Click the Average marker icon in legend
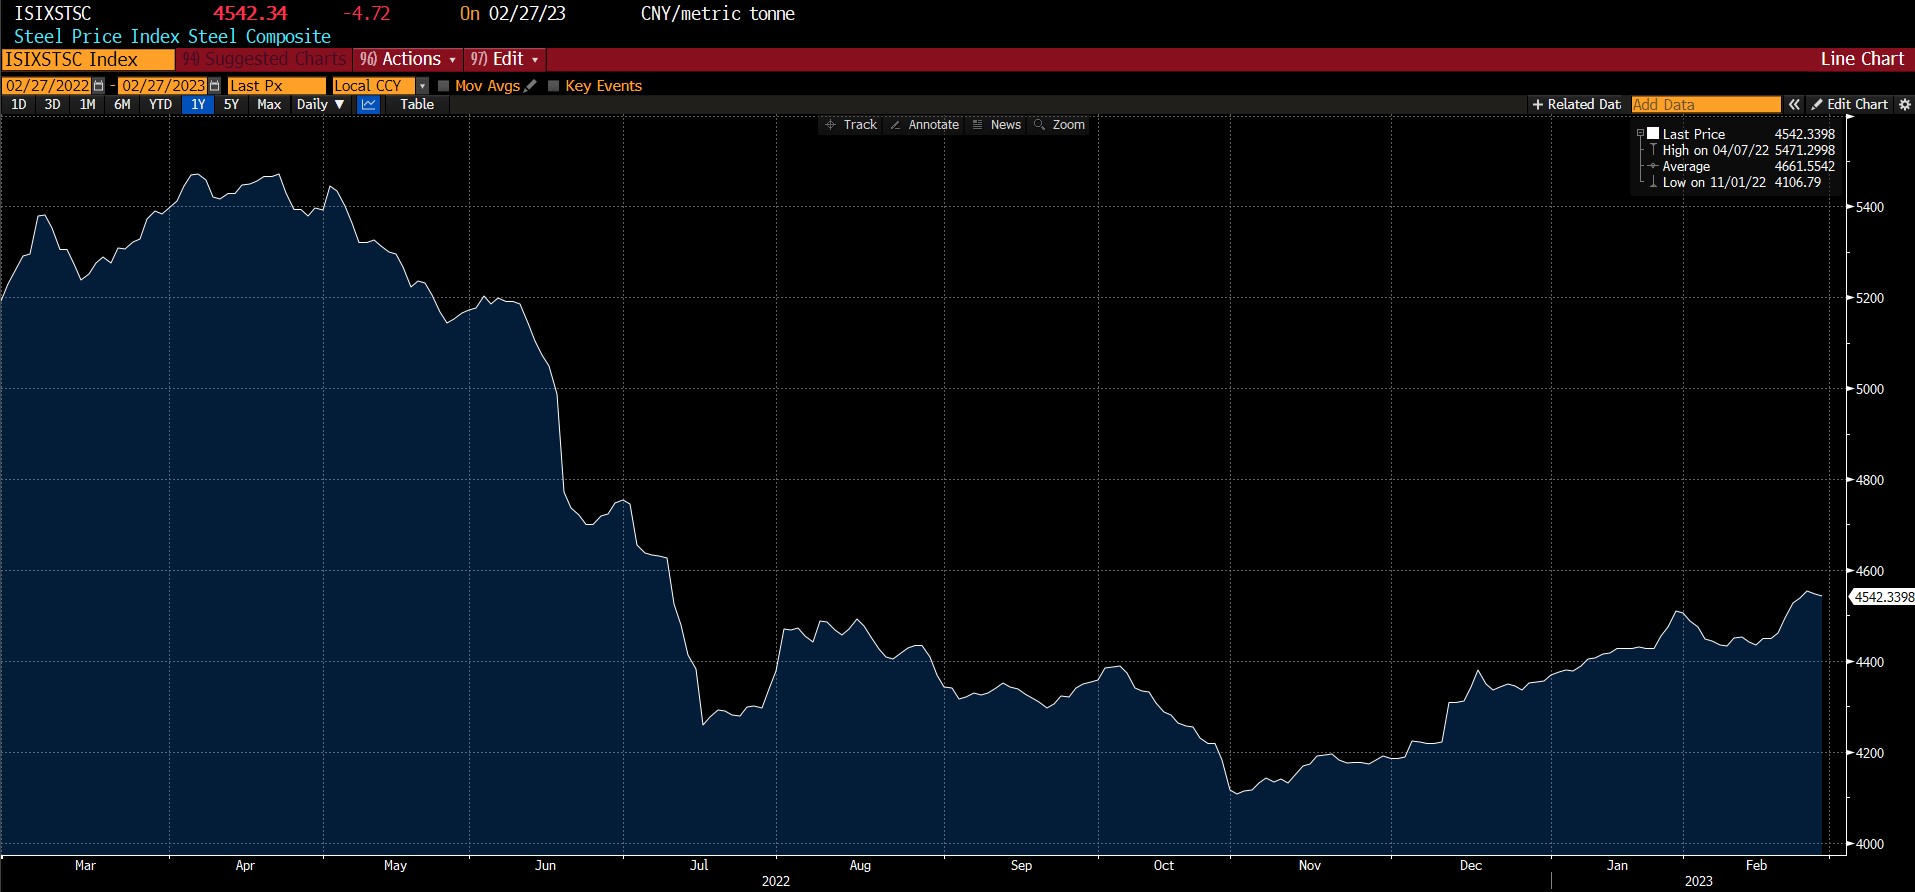This screenshot has height=892, width=1915. [x=1653, y=166]
